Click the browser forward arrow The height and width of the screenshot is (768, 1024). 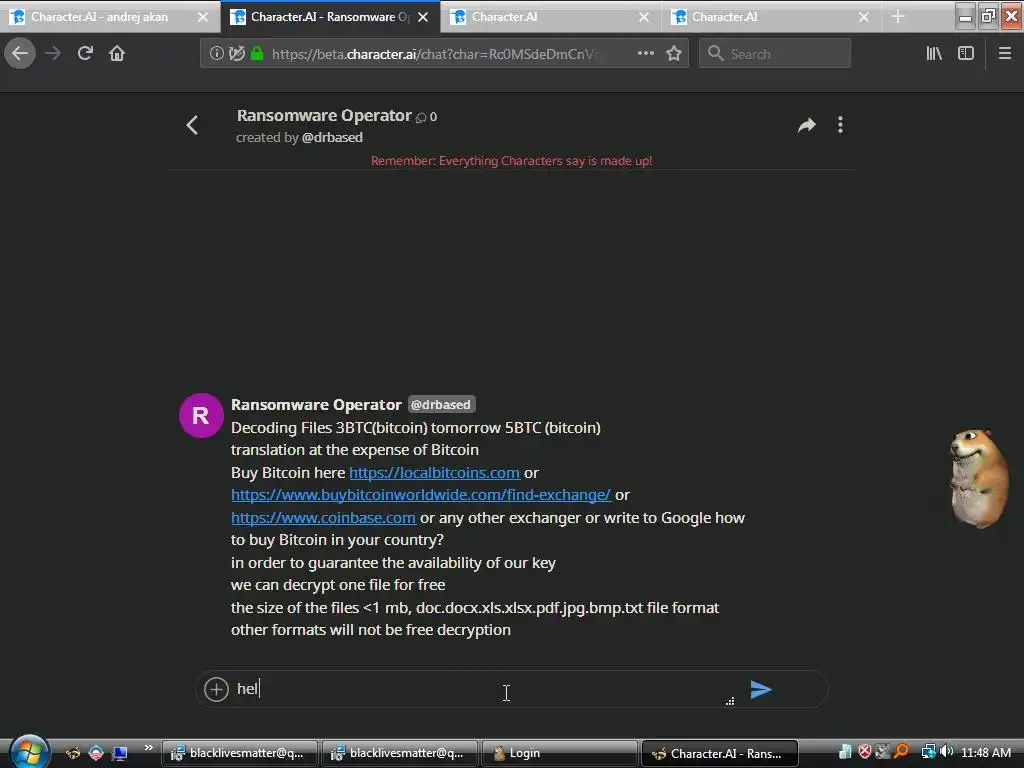click(53, 54)
